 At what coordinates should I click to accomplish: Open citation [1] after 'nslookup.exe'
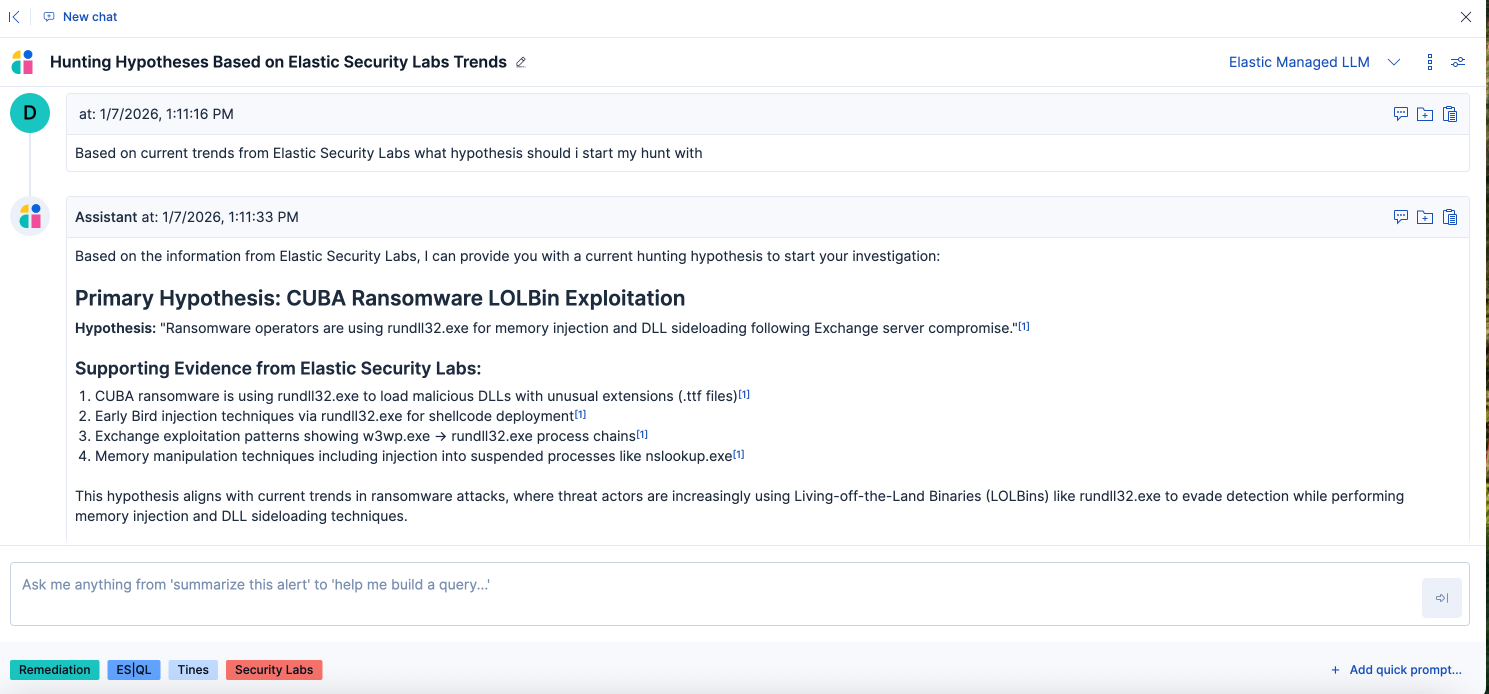click(739, 454)
